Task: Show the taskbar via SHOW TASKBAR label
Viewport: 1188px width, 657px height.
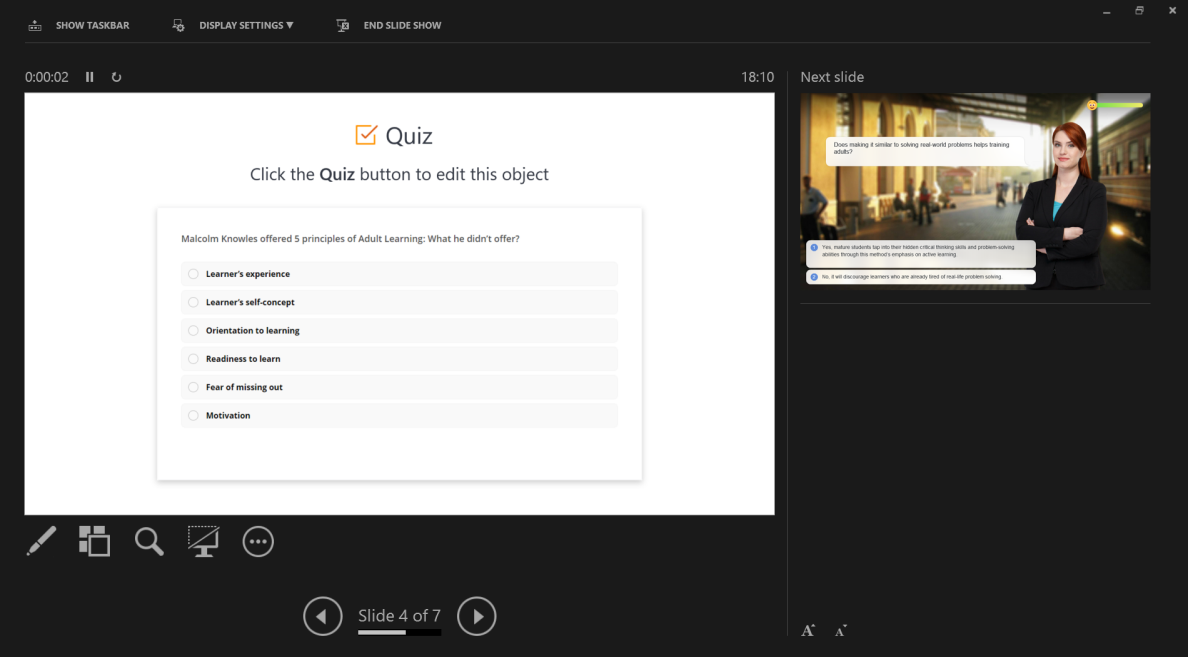Action: pyautogui.click(x=92, y=26)
